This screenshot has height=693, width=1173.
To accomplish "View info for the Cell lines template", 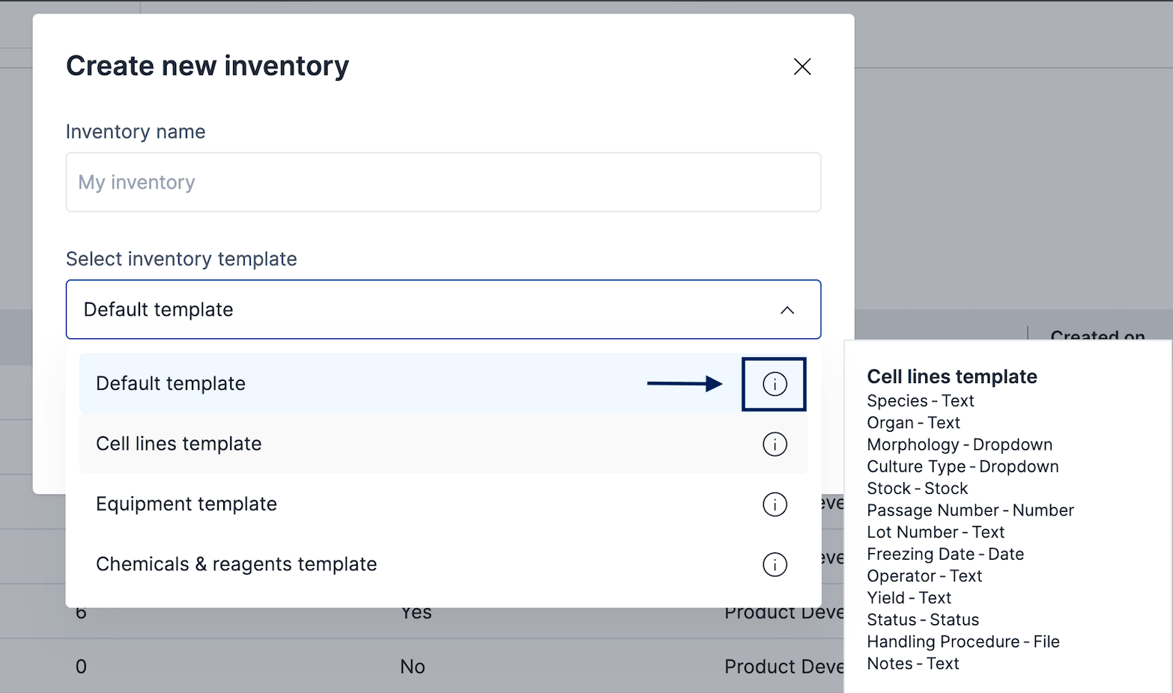I will pos(774,444).
